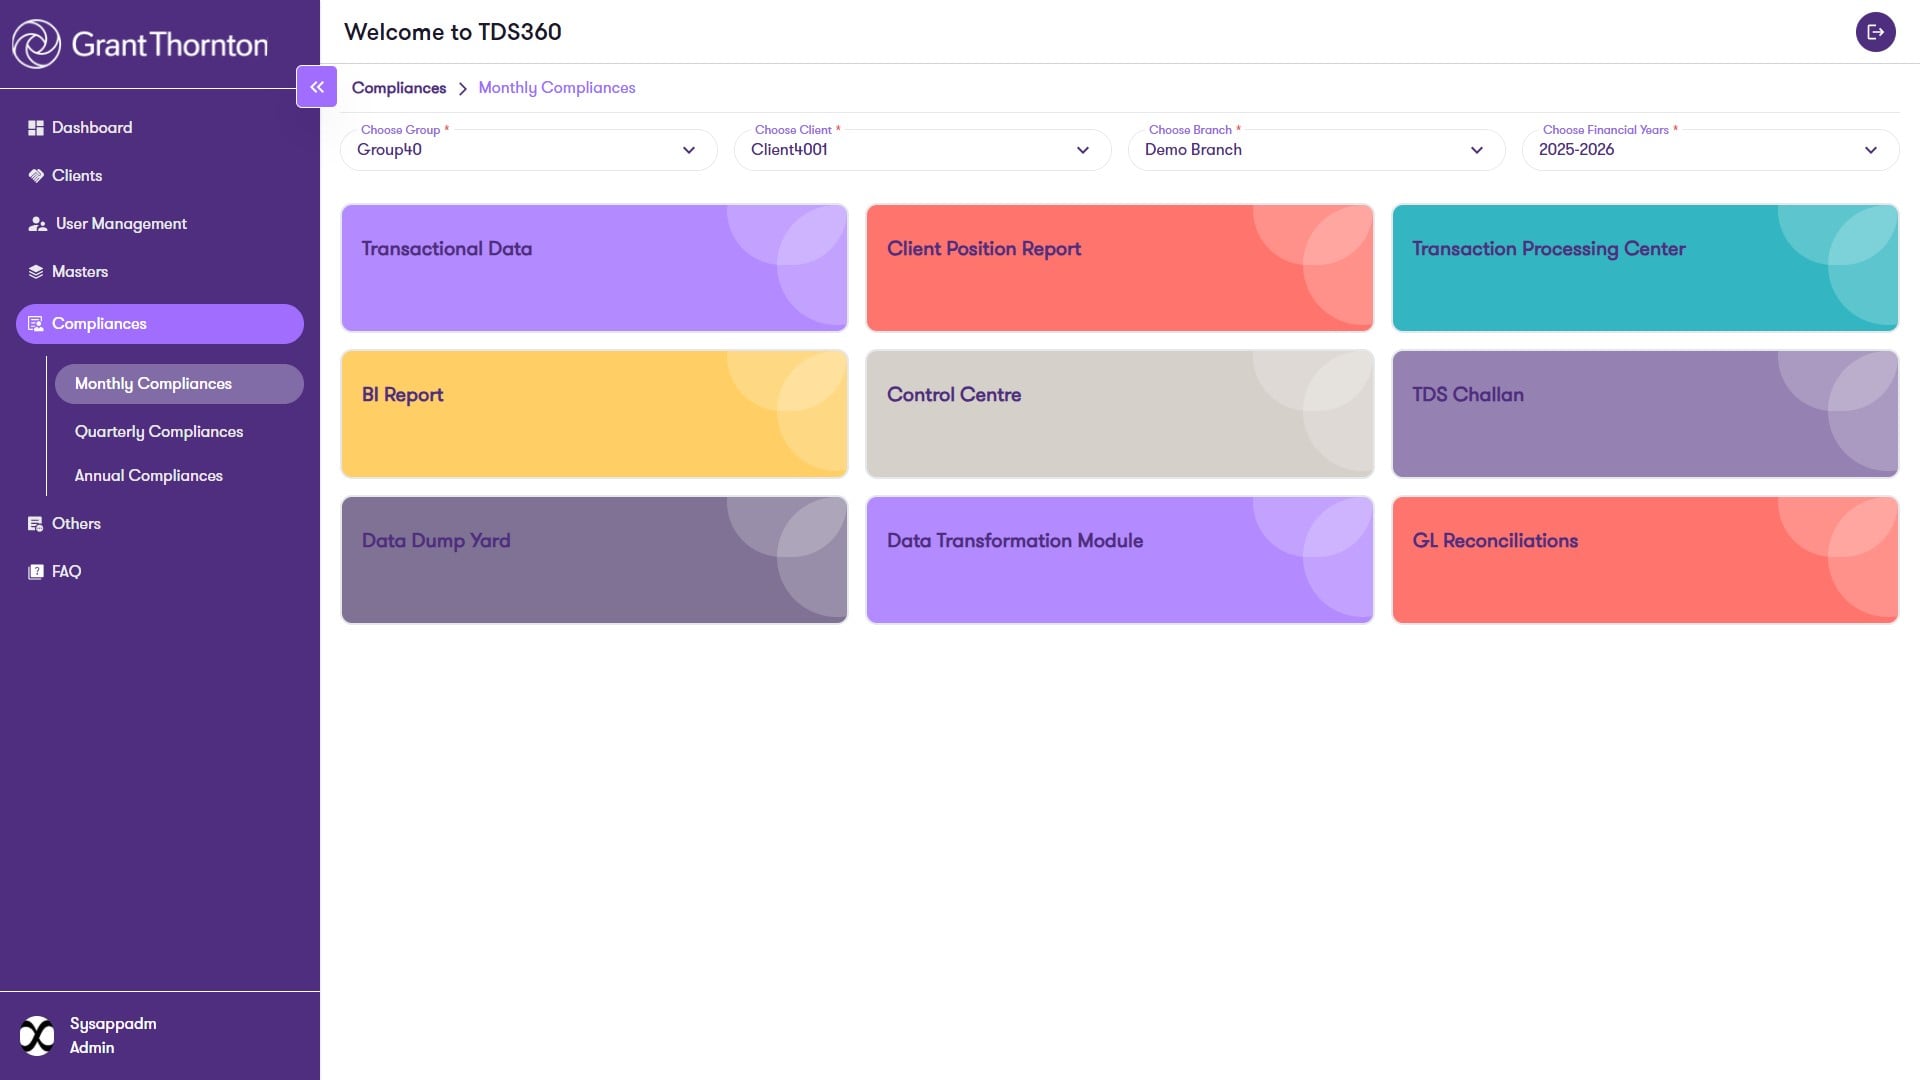Select the Compliances sidebar menu
This screenshot has height=1080, width=1920.
coord(160,324)
